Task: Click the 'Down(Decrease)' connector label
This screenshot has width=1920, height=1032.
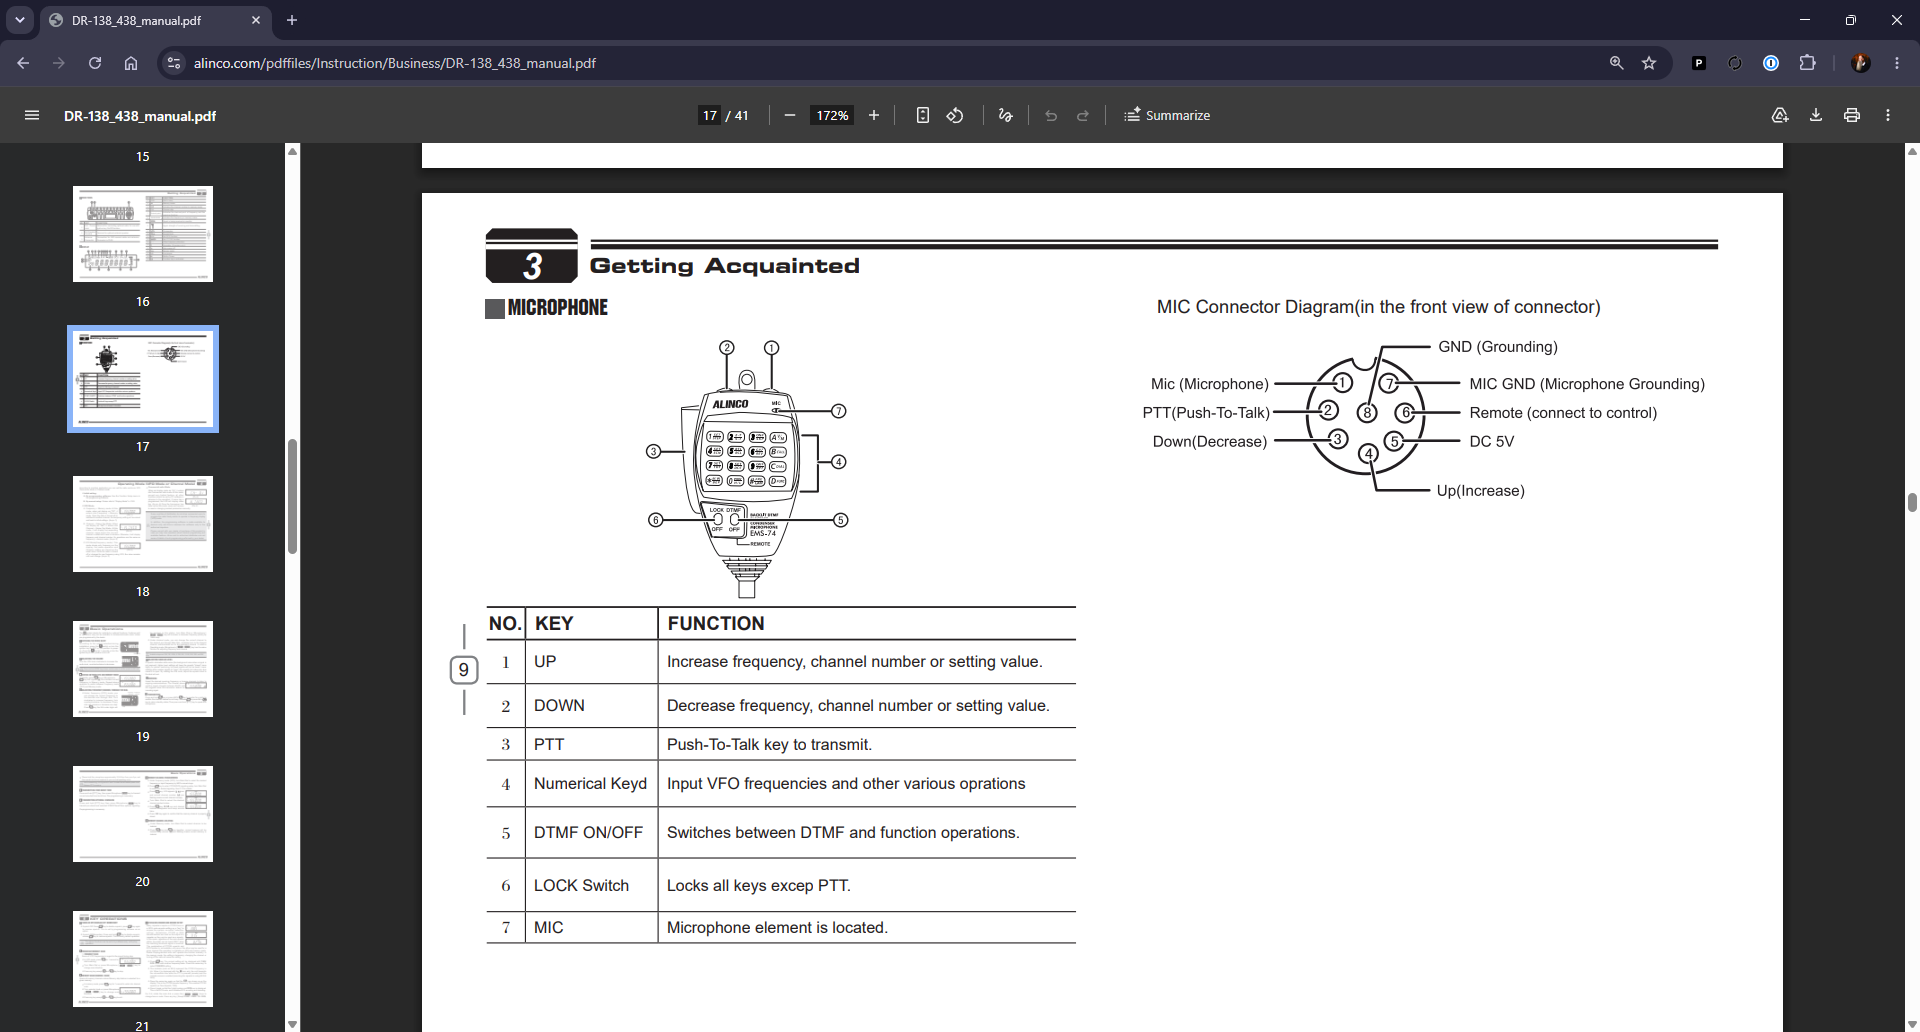Action: (1209, 442)
